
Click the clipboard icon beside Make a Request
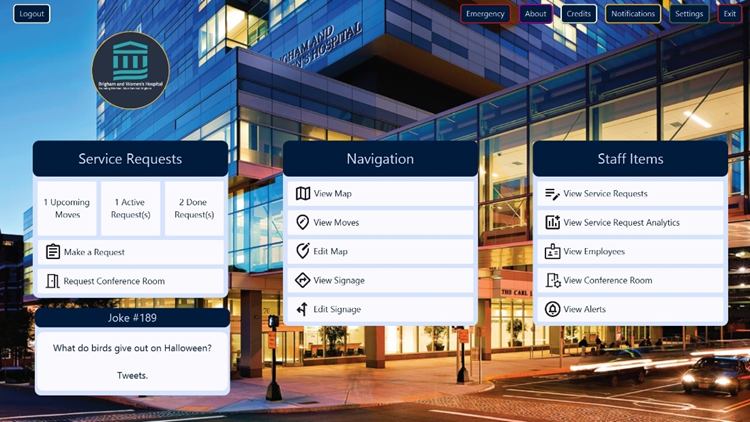click(53, 252)
